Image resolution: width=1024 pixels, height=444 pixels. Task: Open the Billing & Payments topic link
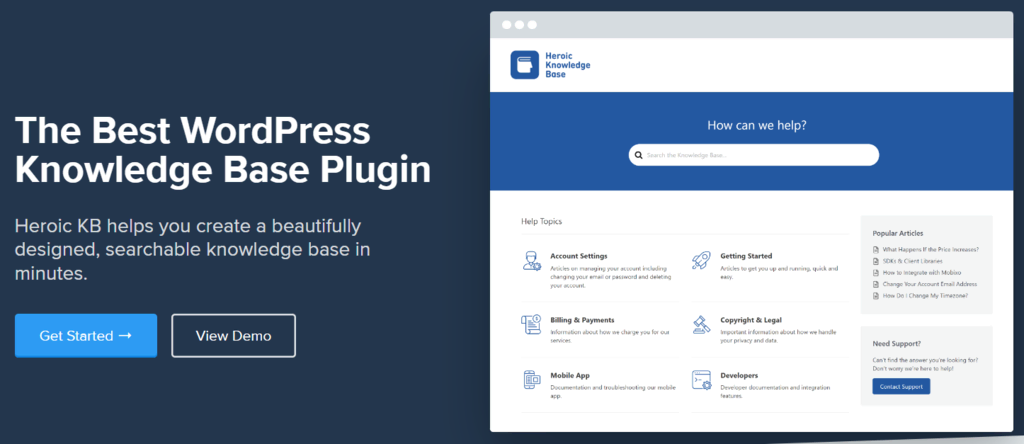tap(582, 320)
